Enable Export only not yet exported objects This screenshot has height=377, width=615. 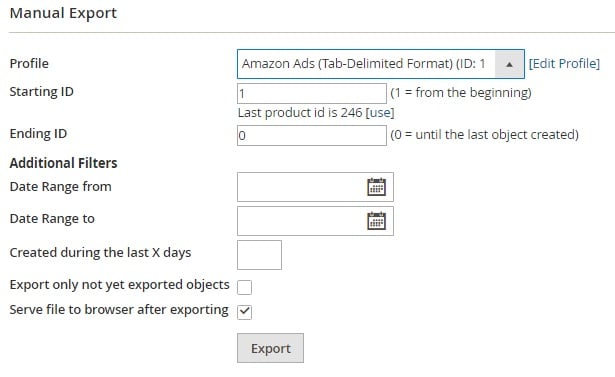click(244, 287)
